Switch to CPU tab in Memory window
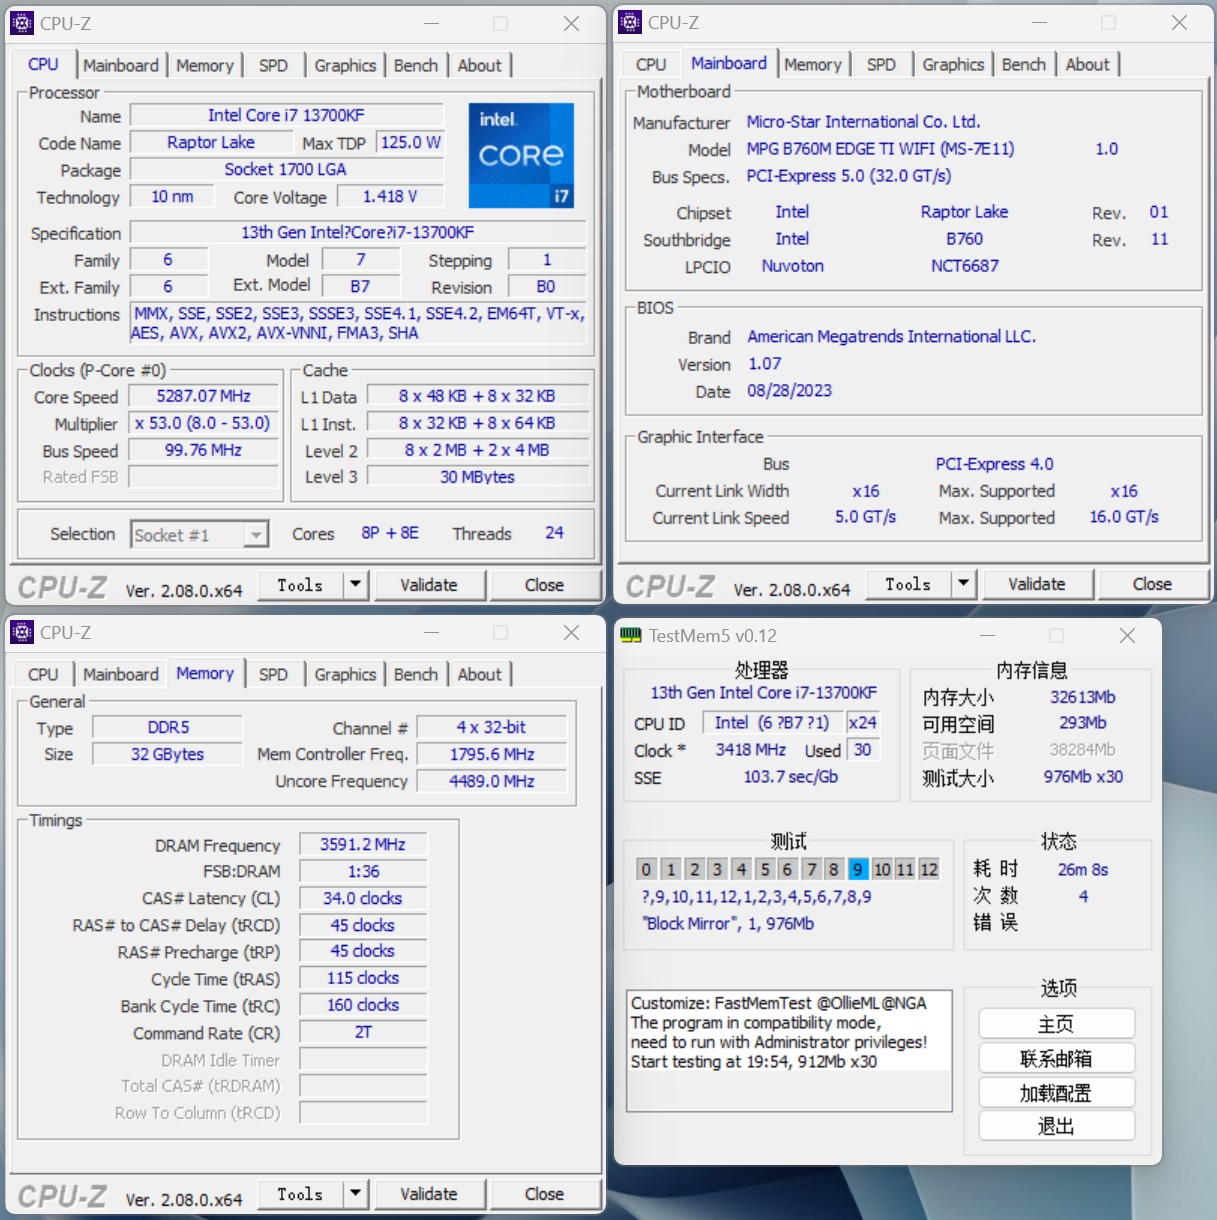Viewport: 1217px width, 1220px height. tap(43, 674)
